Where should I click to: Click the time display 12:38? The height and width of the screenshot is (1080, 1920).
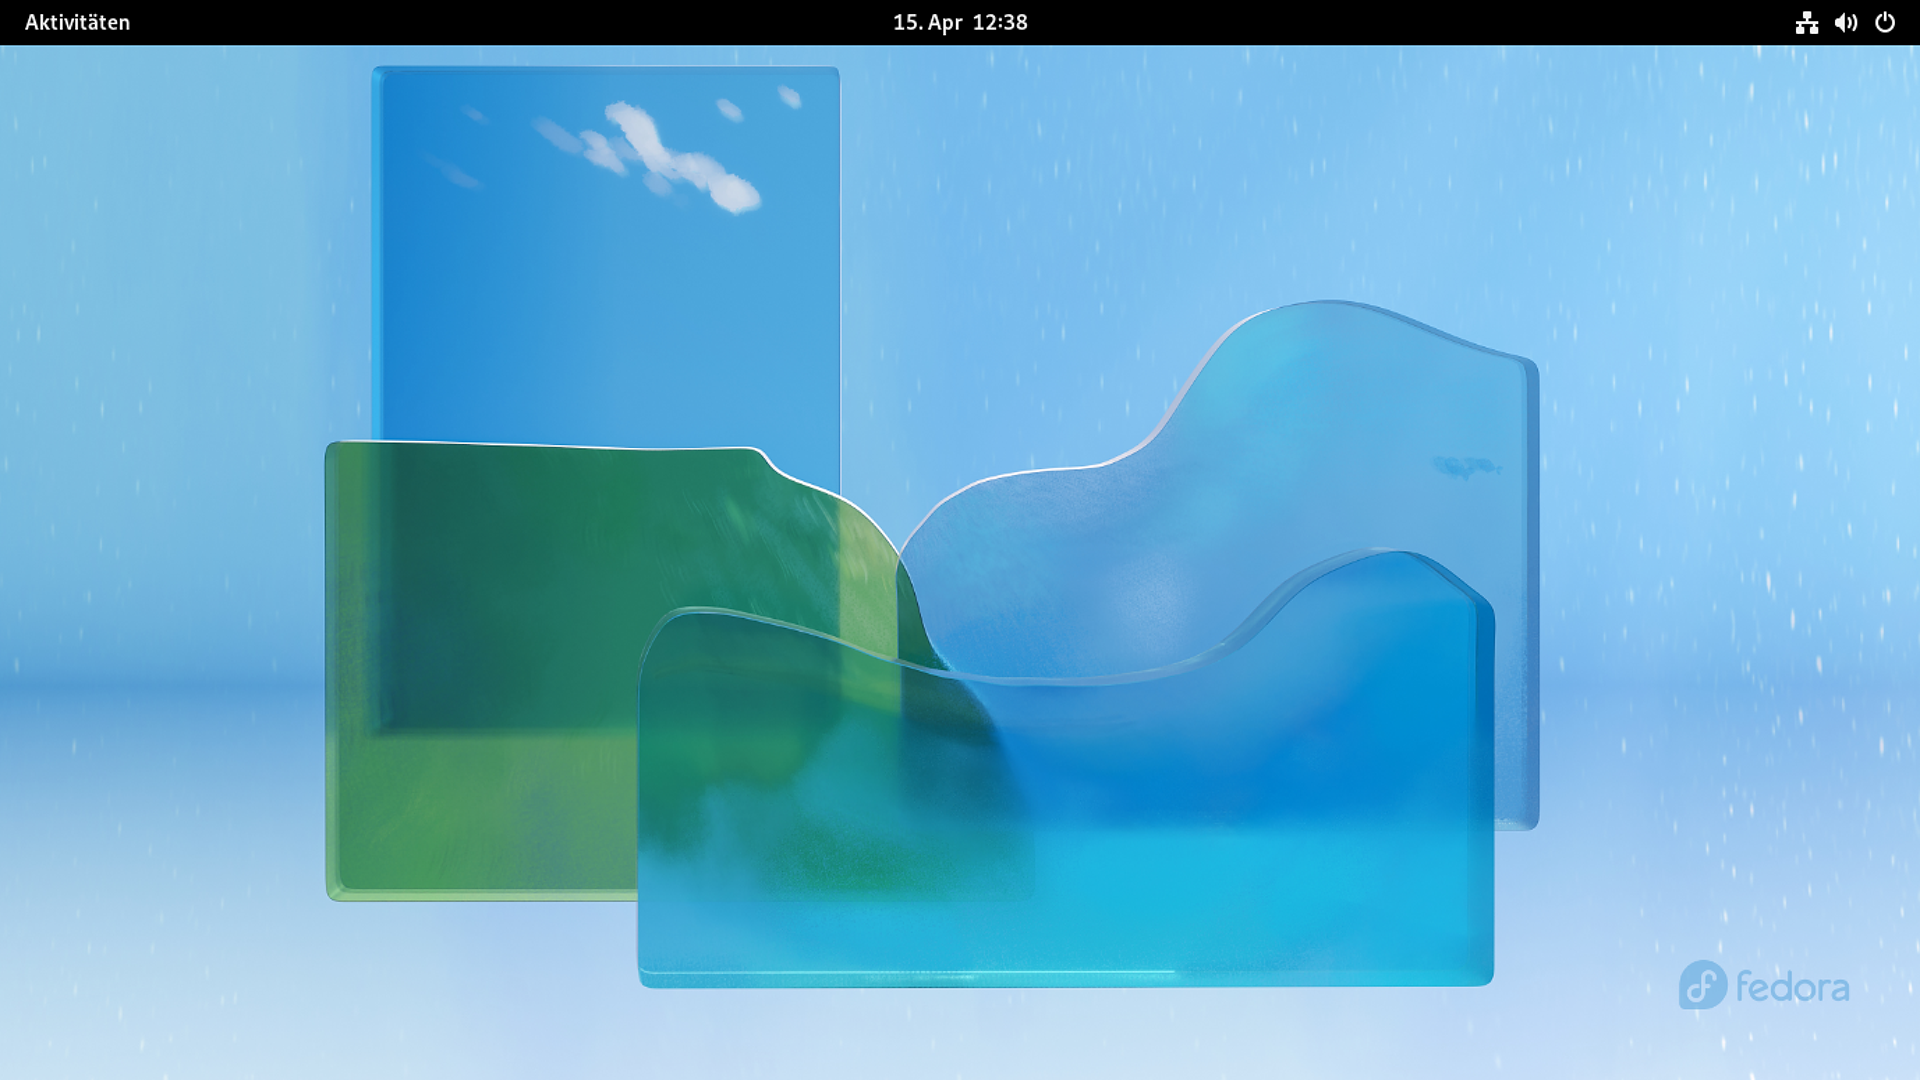point(1000,22)
